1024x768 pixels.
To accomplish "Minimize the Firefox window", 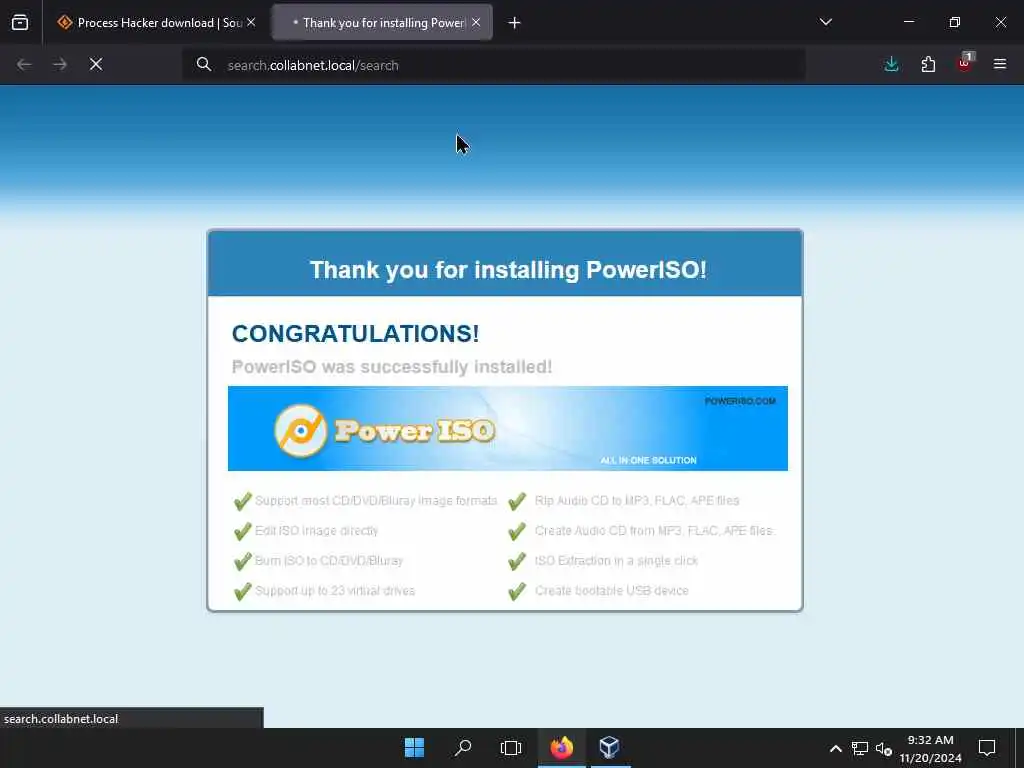I will click(x=909, y=22).
